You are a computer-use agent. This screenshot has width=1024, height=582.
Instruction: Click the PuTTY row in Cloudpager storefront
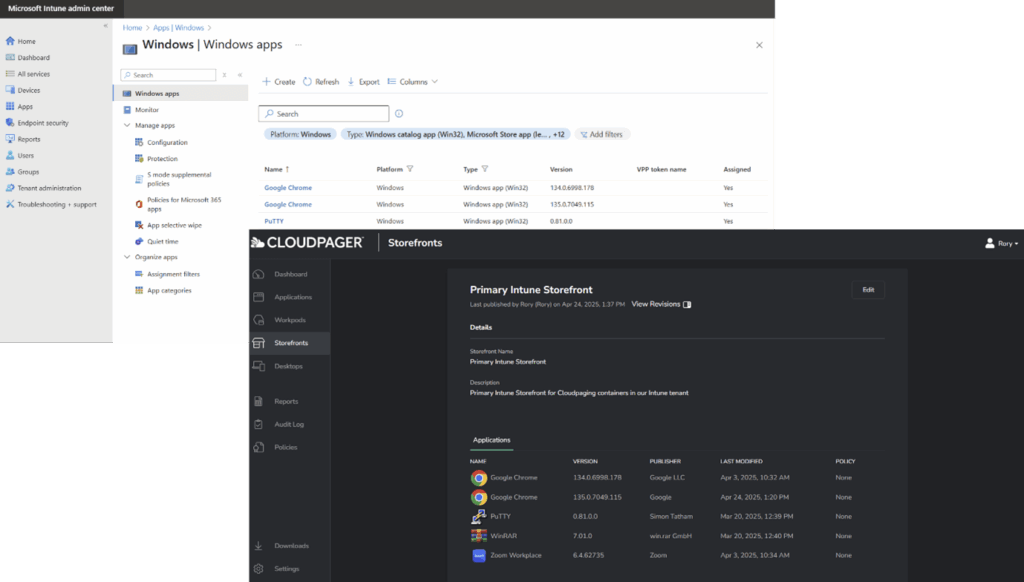click(677, 517)
